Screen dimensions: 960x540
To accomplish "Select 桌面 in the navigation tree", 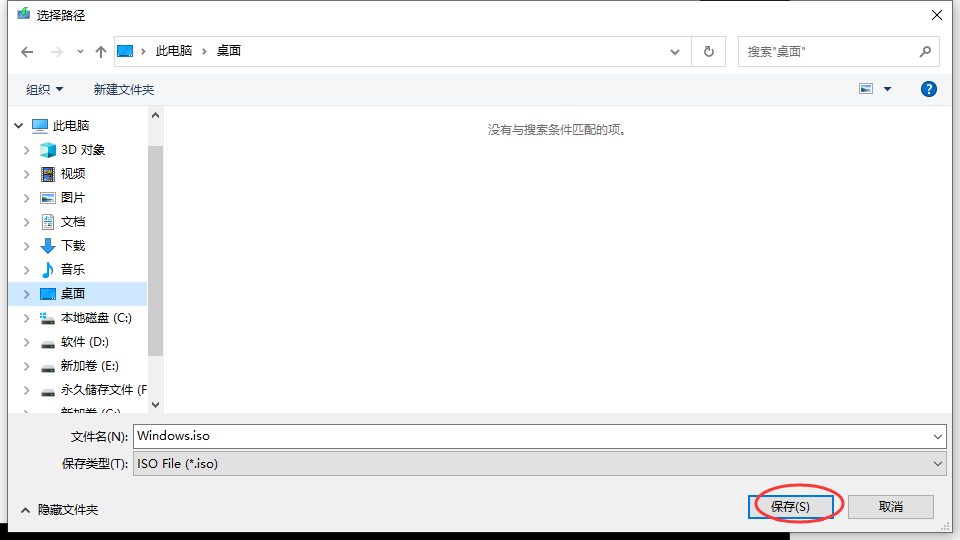I will click(72, 294).
